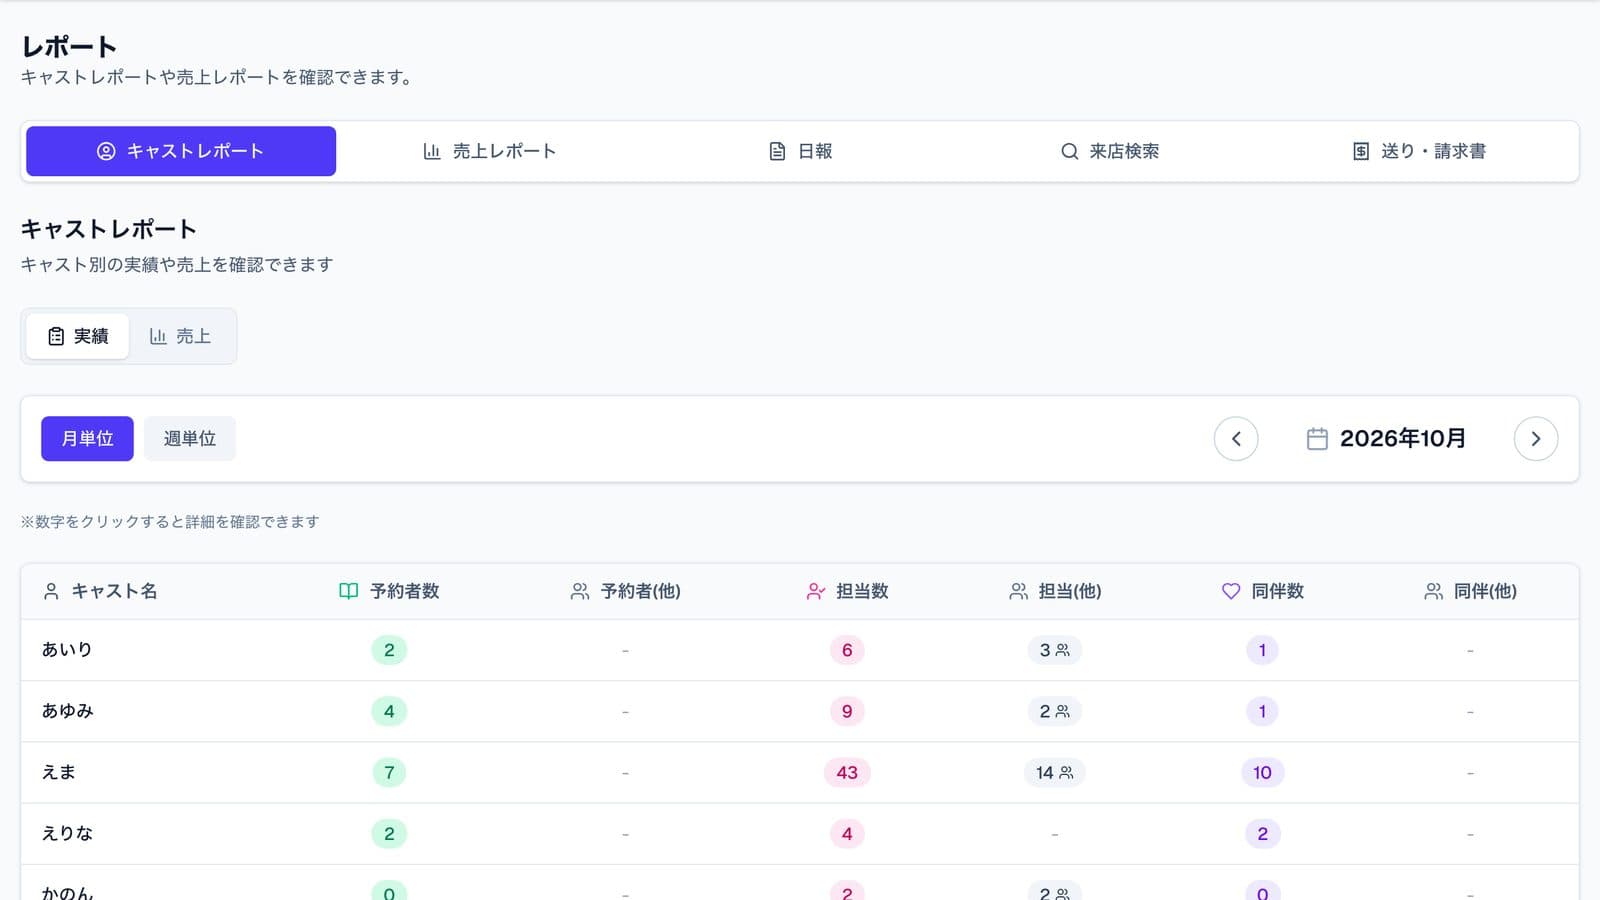Screen dimensions: 1600x900
Task: Switch to the 売上レポート tab
Action: coord(489,151)
